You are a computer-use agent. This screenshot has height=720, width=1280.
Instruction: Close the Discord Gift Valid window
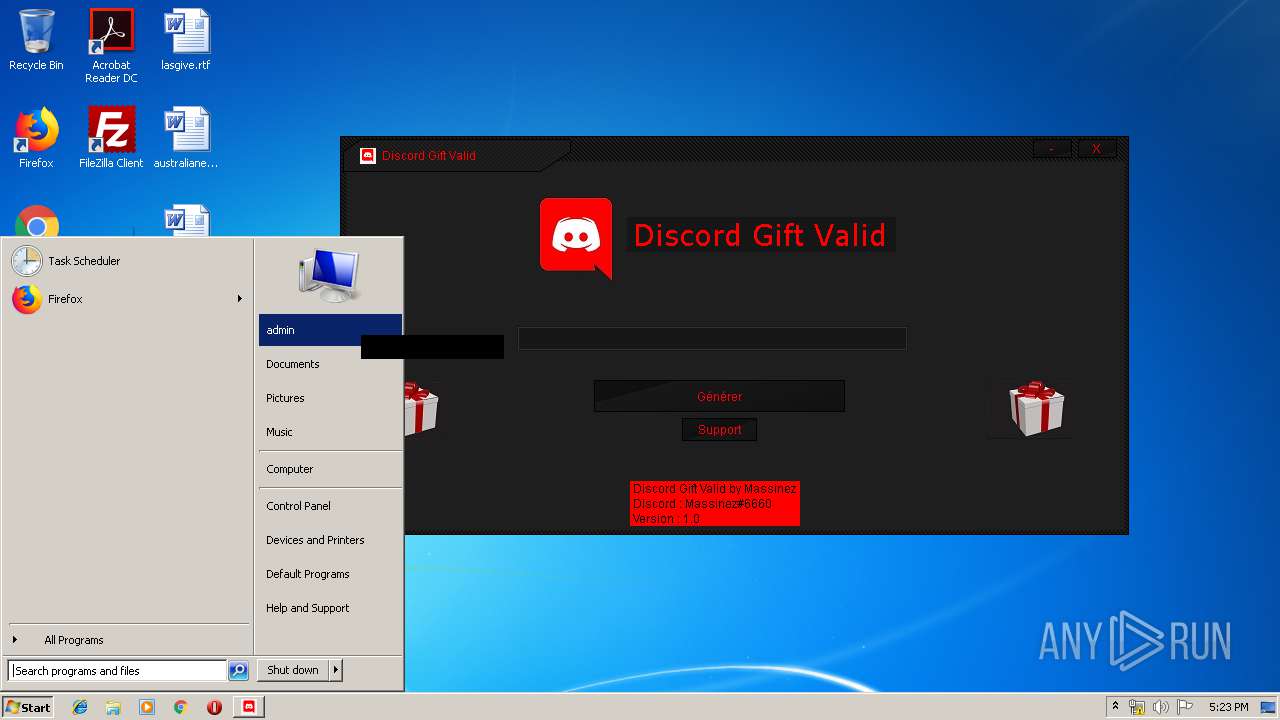pyautogui.click(x=1097, y=149)
